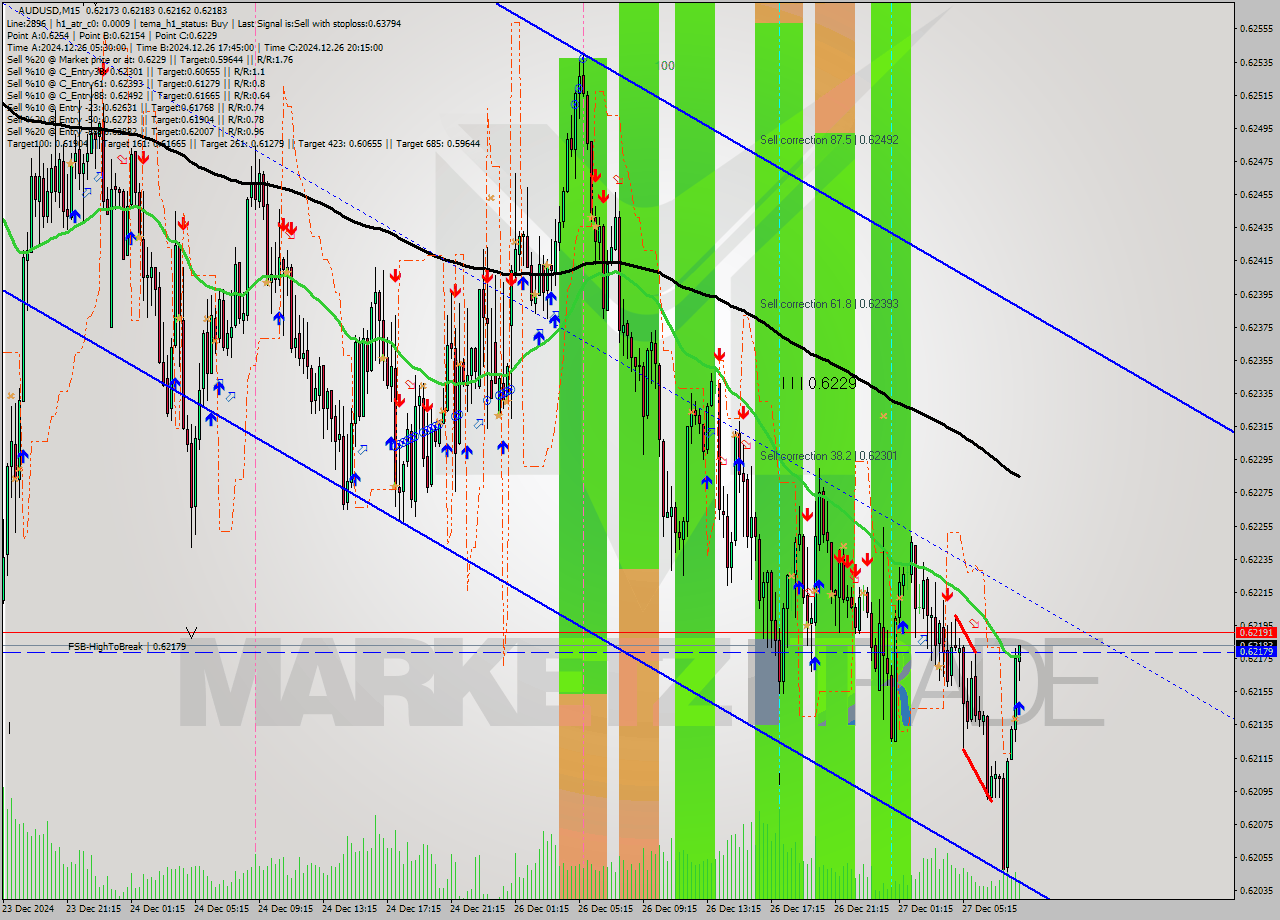Click the '24 Dec 17:15' time axis label
The height and width of the screenshot is (920, 1280).
(x=414, y=909)
